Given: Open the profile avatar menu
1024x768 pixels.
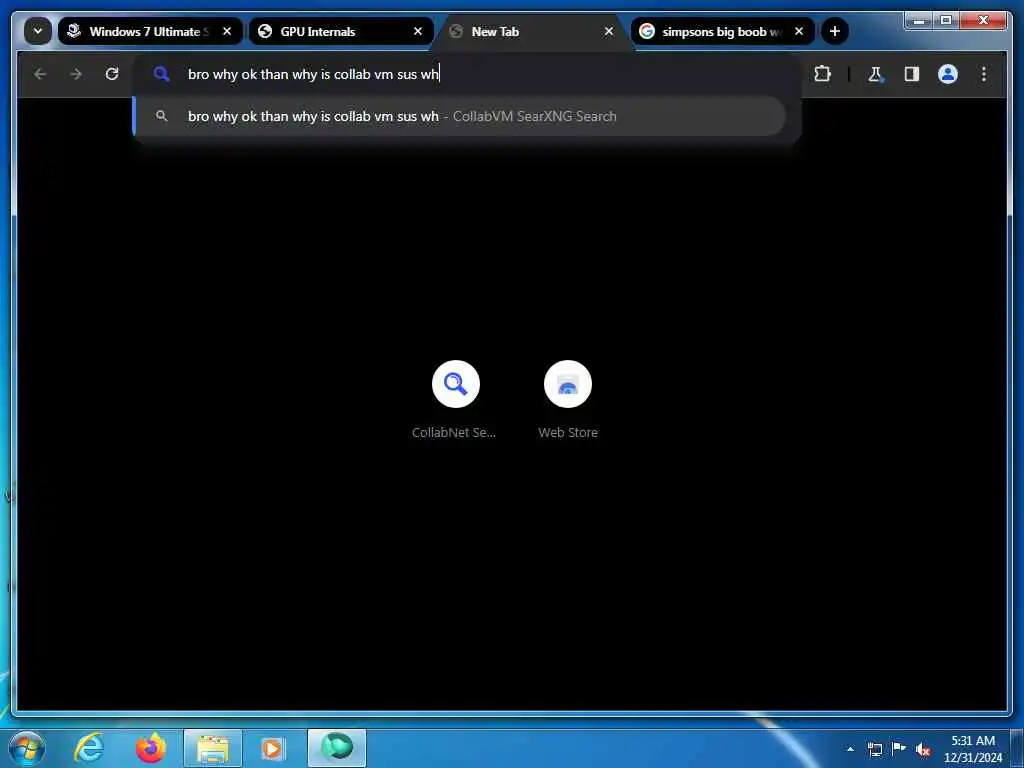Looking at the screenshot, I should pyautogui.click(x=948, y=74).
